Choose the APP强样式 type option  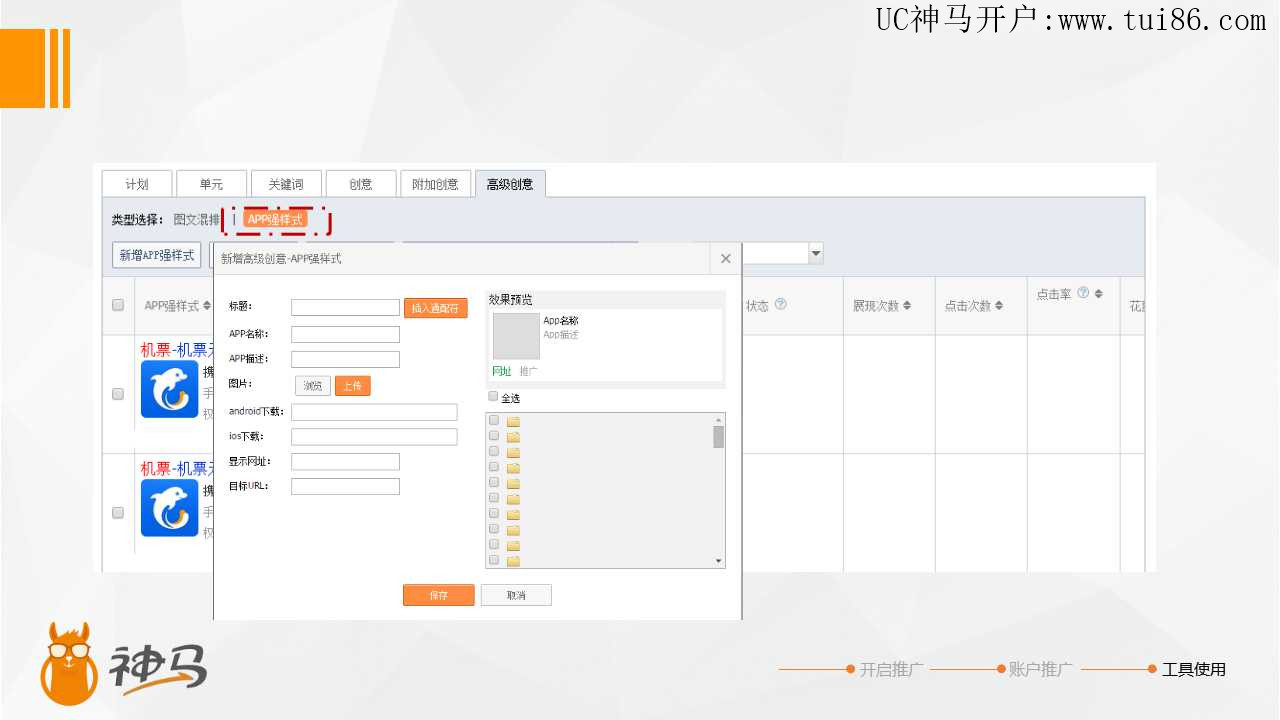(274, 219)
